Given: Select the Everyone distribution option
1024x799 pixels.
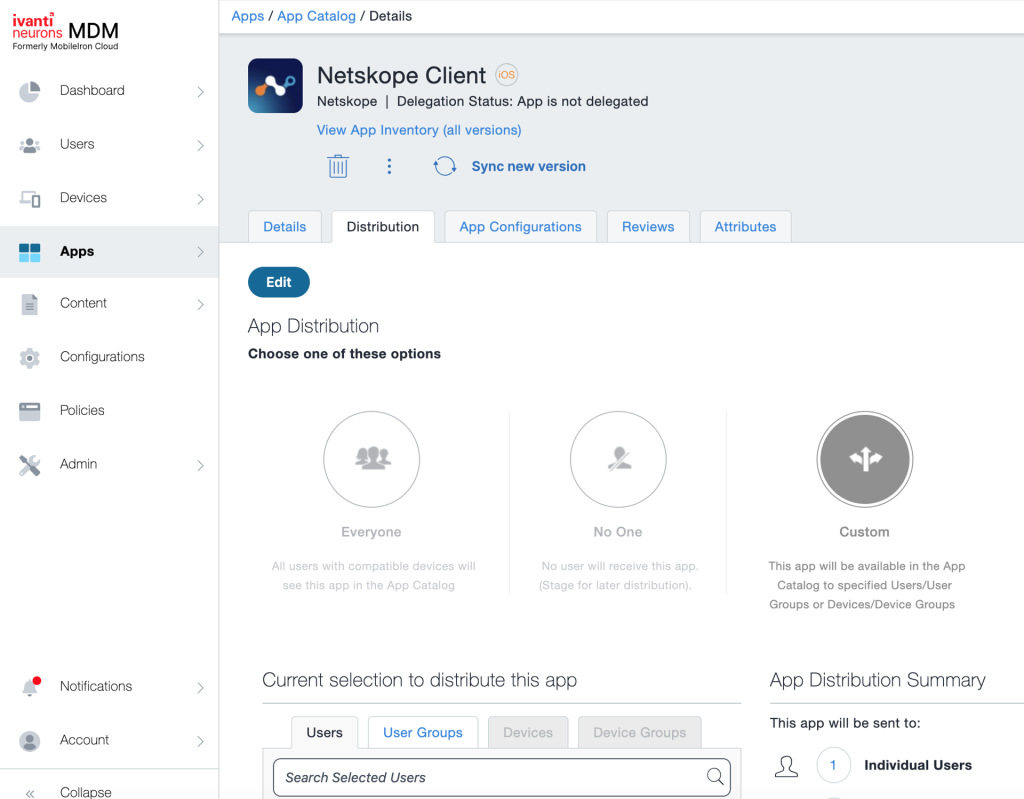Looking at the screenshot, I should pos(371,459).
